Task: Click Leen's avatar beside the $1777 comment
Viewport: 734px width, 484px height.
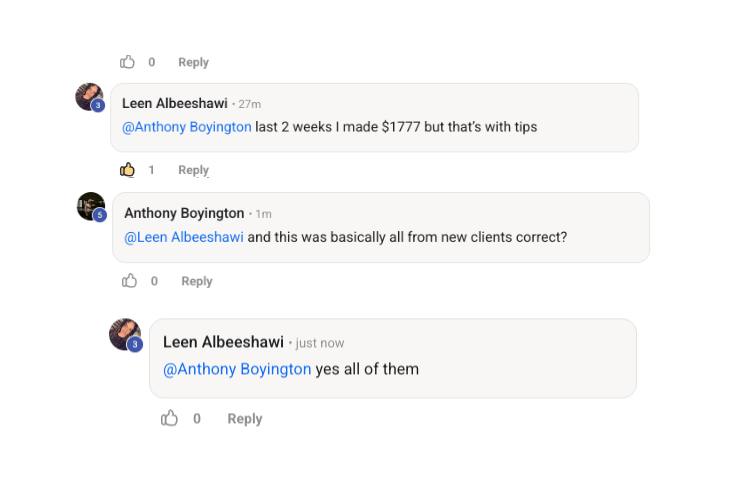Action: 88,97
